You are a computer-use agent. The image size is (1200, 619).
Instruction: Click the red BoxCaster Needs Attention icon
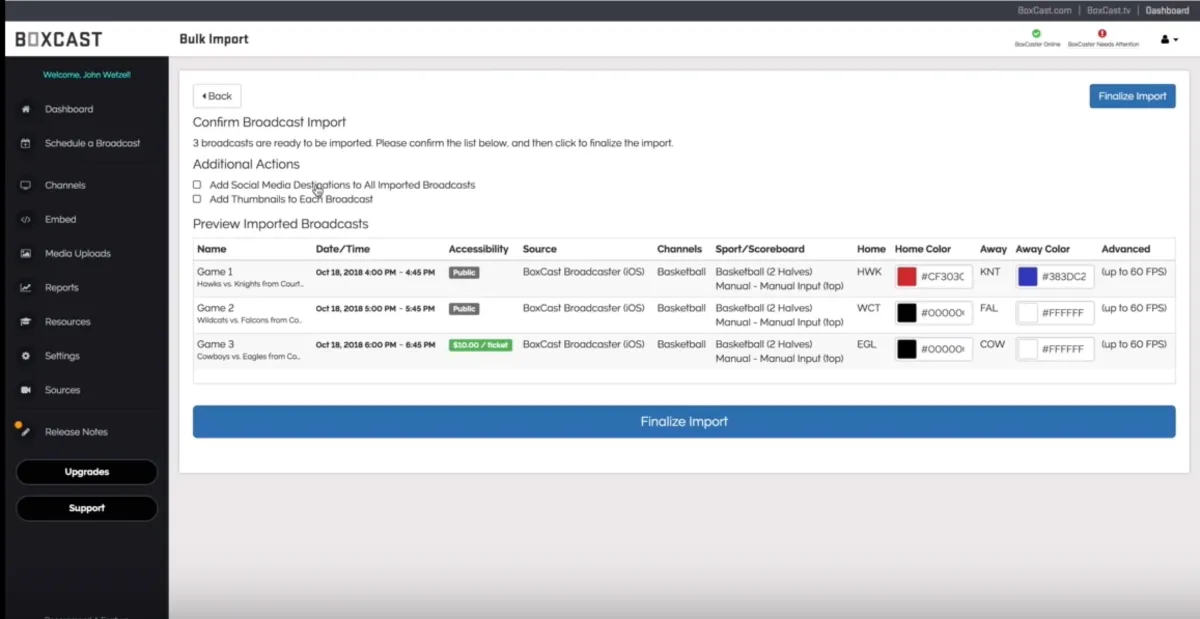1102,33
